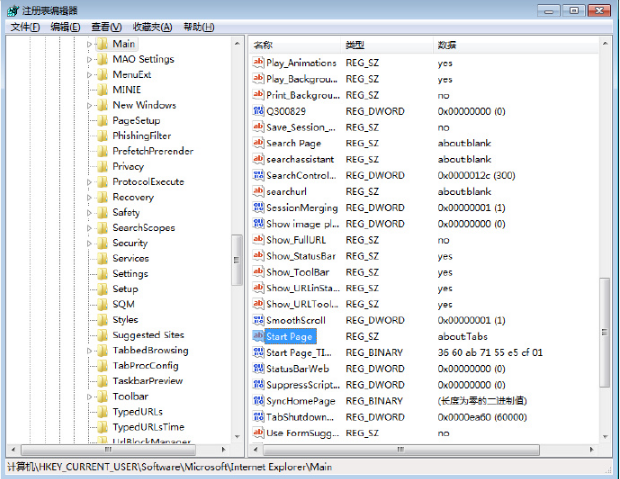Click the values pane scroll-right arrow

coord(592,449)
